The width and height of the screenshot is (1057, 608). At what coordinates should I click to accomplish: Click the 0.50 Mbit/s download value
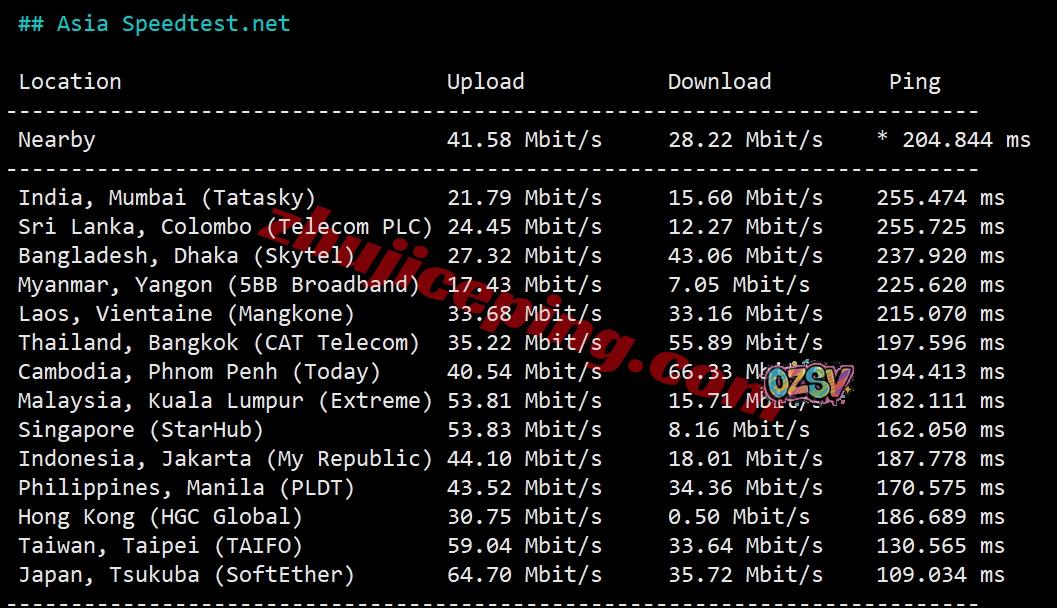tap(739, 516)
